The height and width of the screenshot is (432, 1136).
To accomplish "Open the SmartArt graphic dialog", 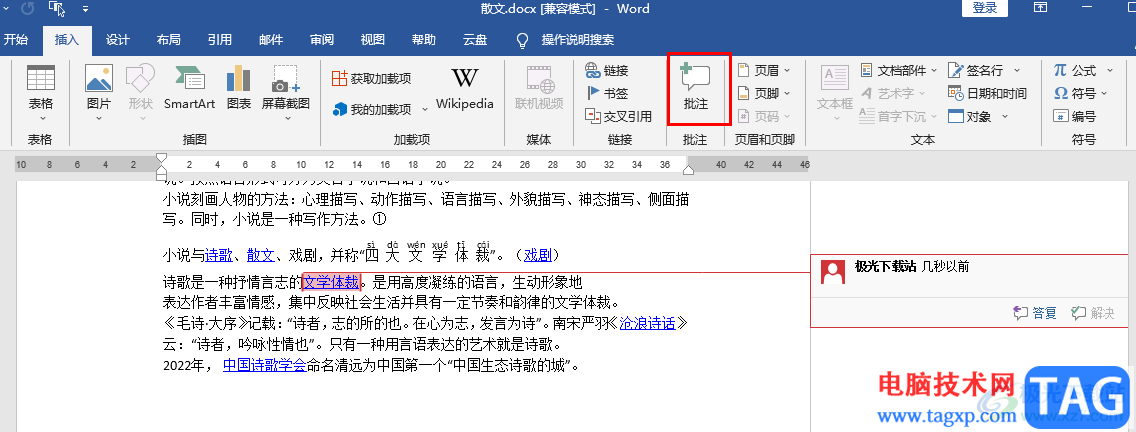I will click(x=189, y=88).
